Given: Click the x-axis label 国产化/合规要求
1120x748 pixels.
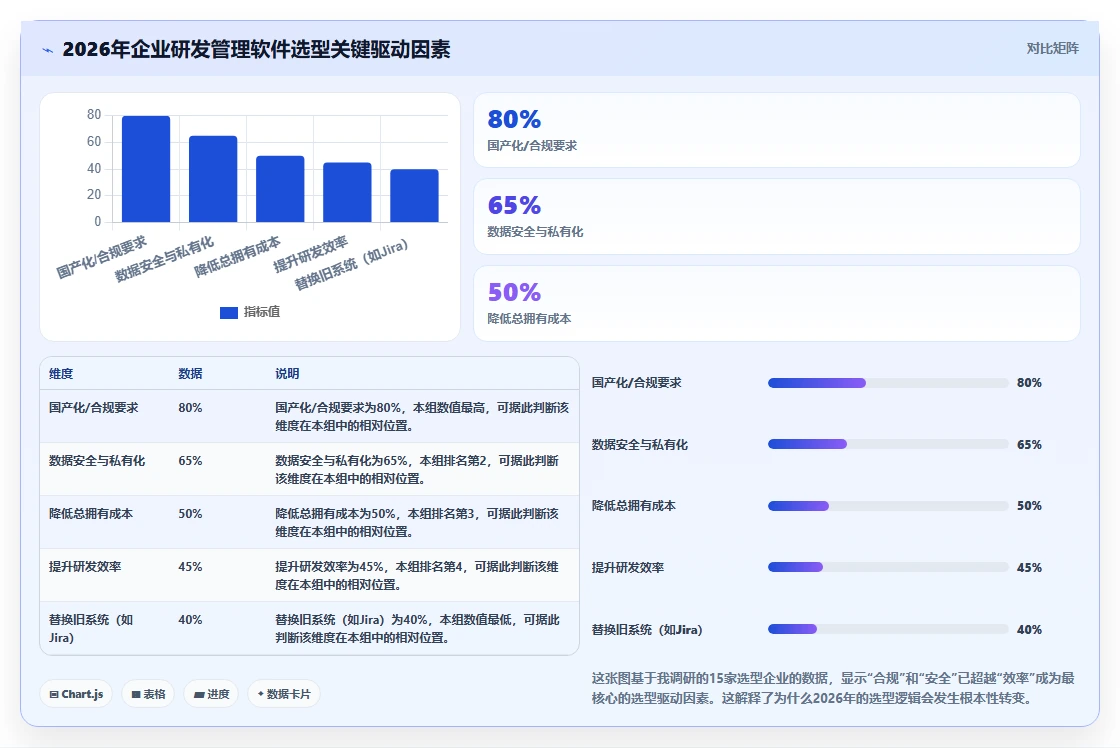Looking at the screenshot, I should pos(101,257).
